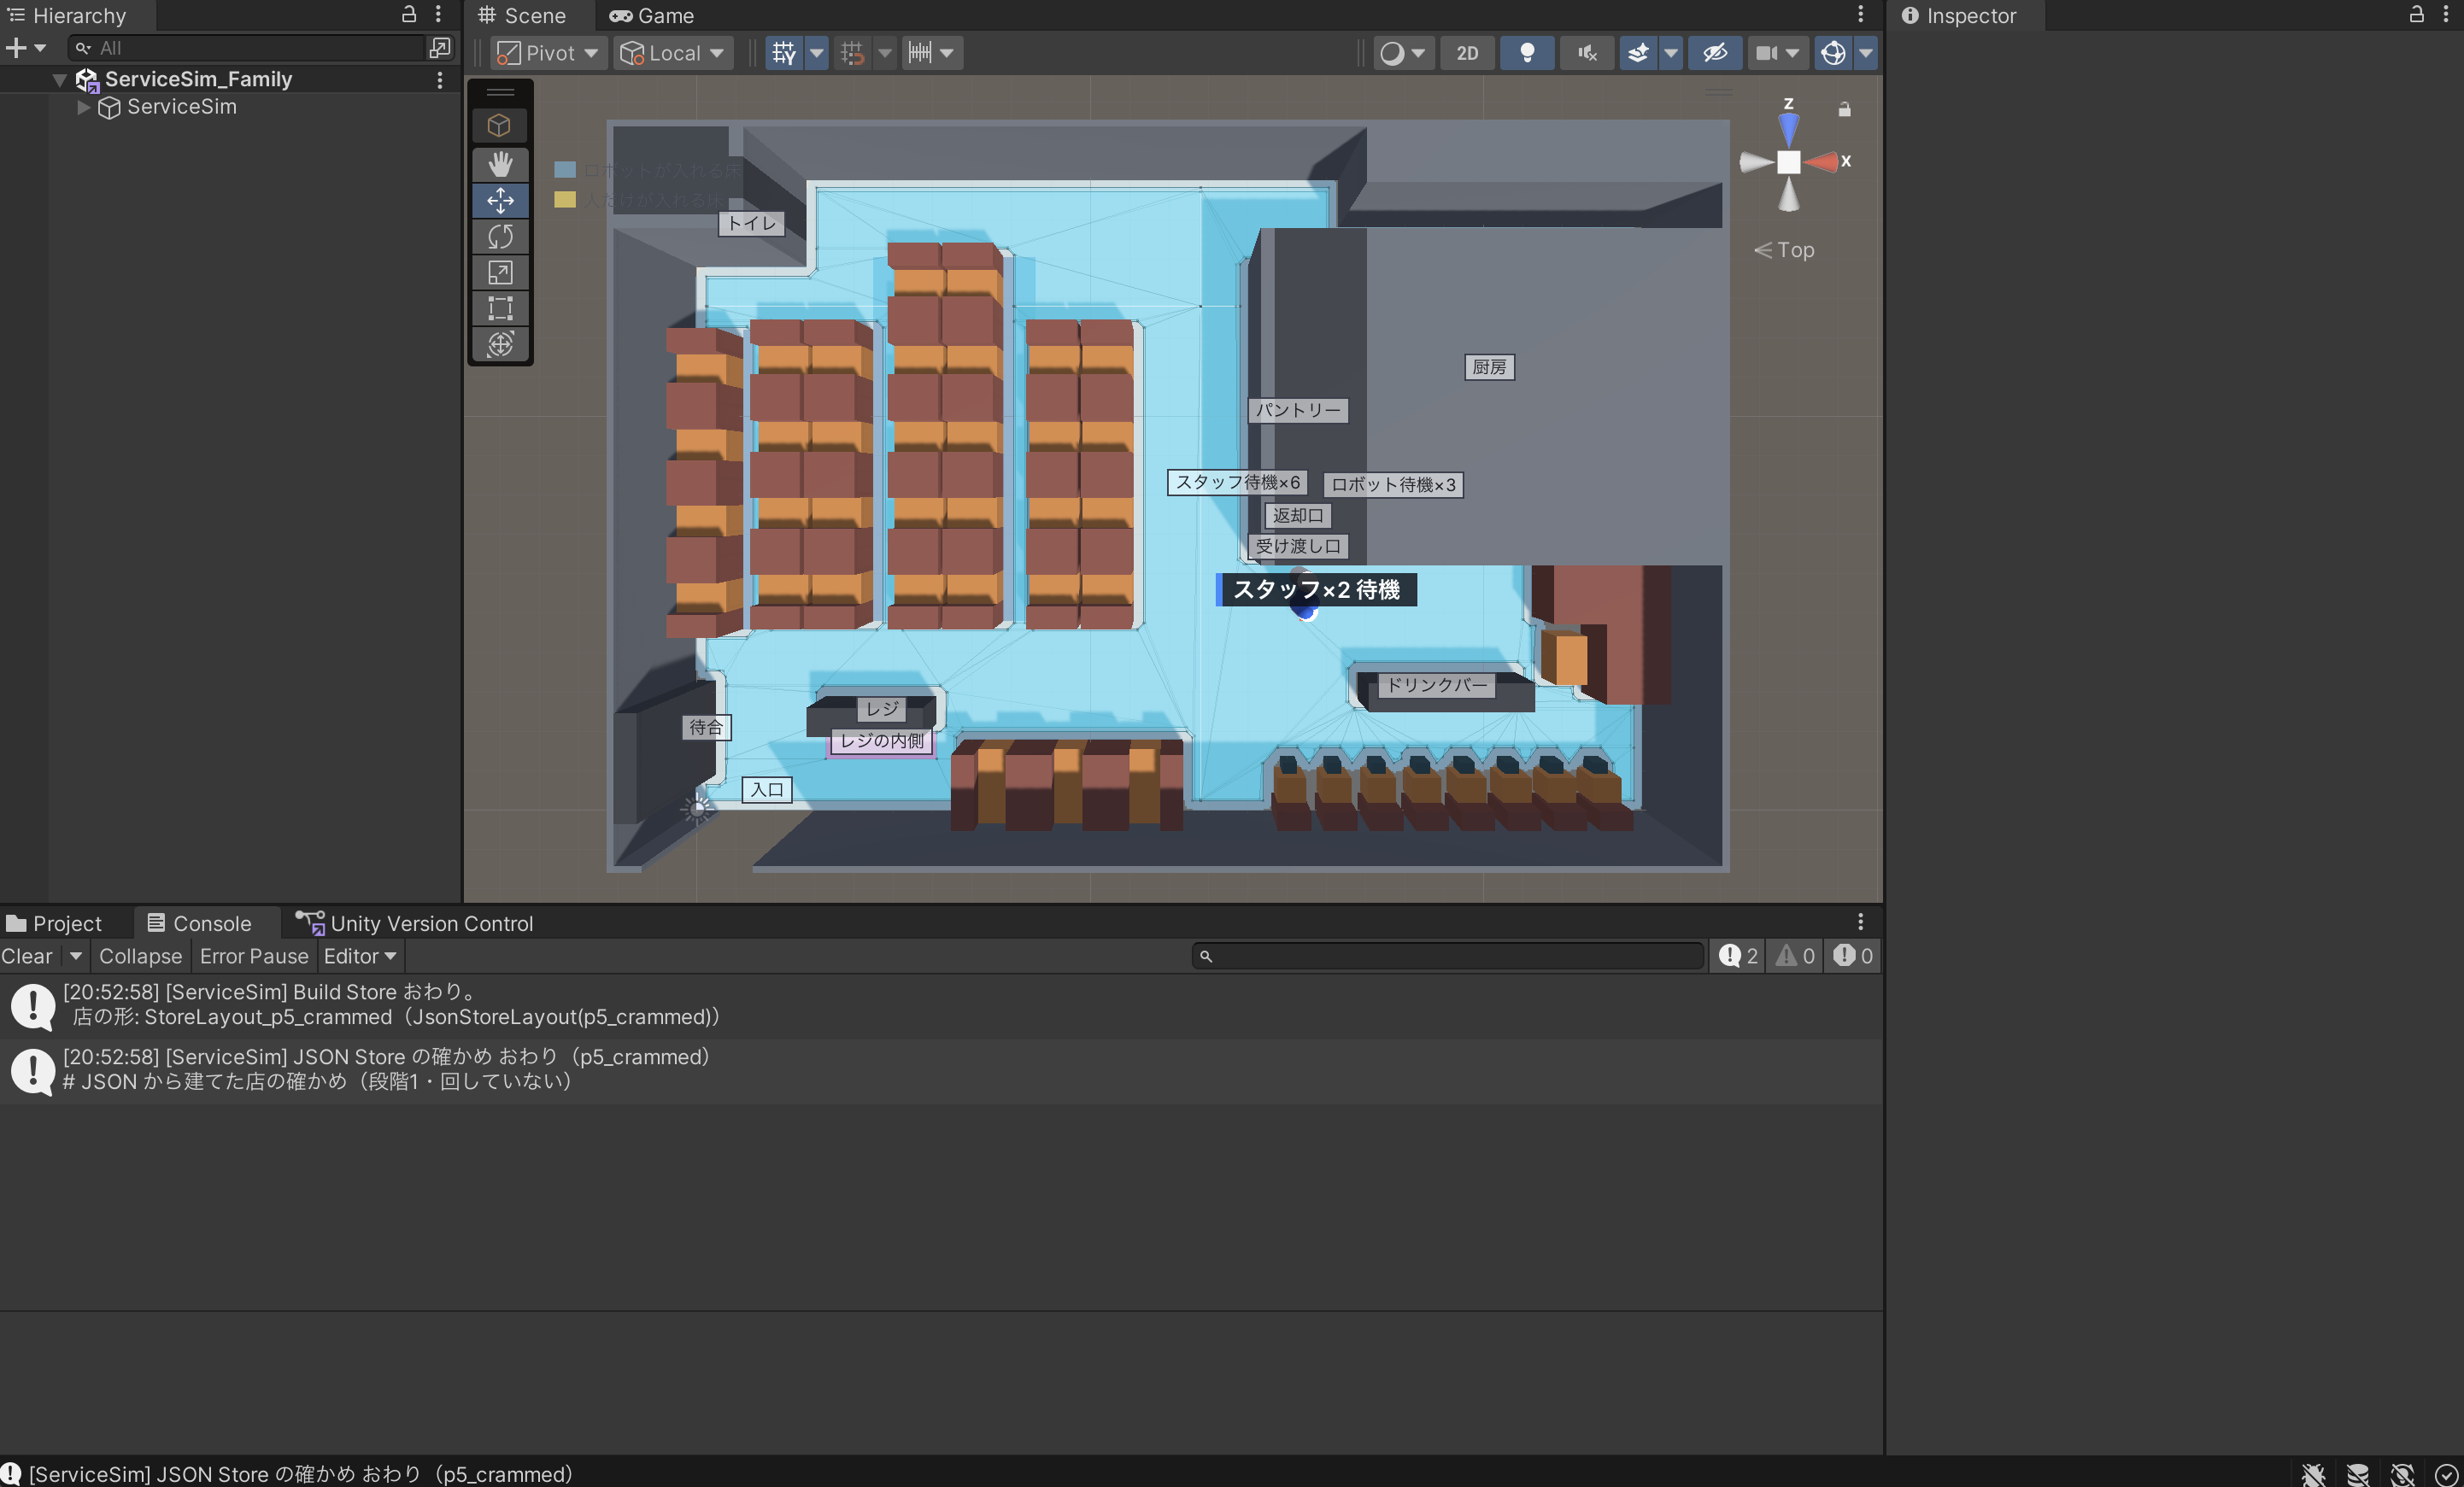Collapse the ServiceSim_Family scene
This screenshot has width=2464, height=1487.
click(60, 79)
